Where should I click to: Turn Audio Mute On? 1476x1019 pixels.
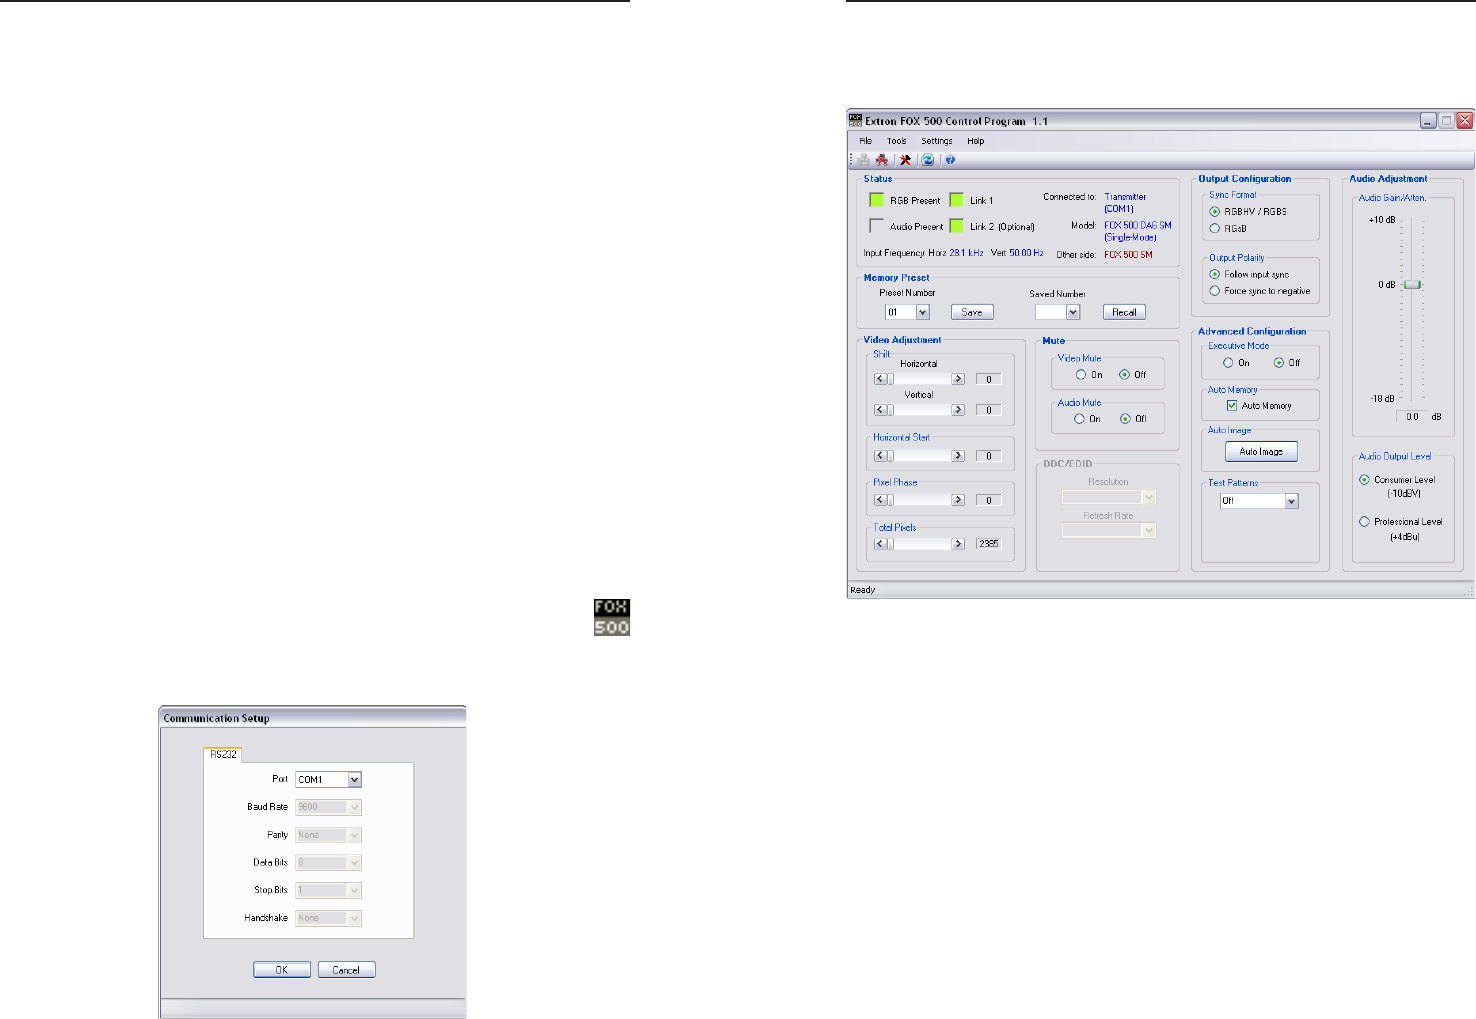click(x=1080, y=419)
